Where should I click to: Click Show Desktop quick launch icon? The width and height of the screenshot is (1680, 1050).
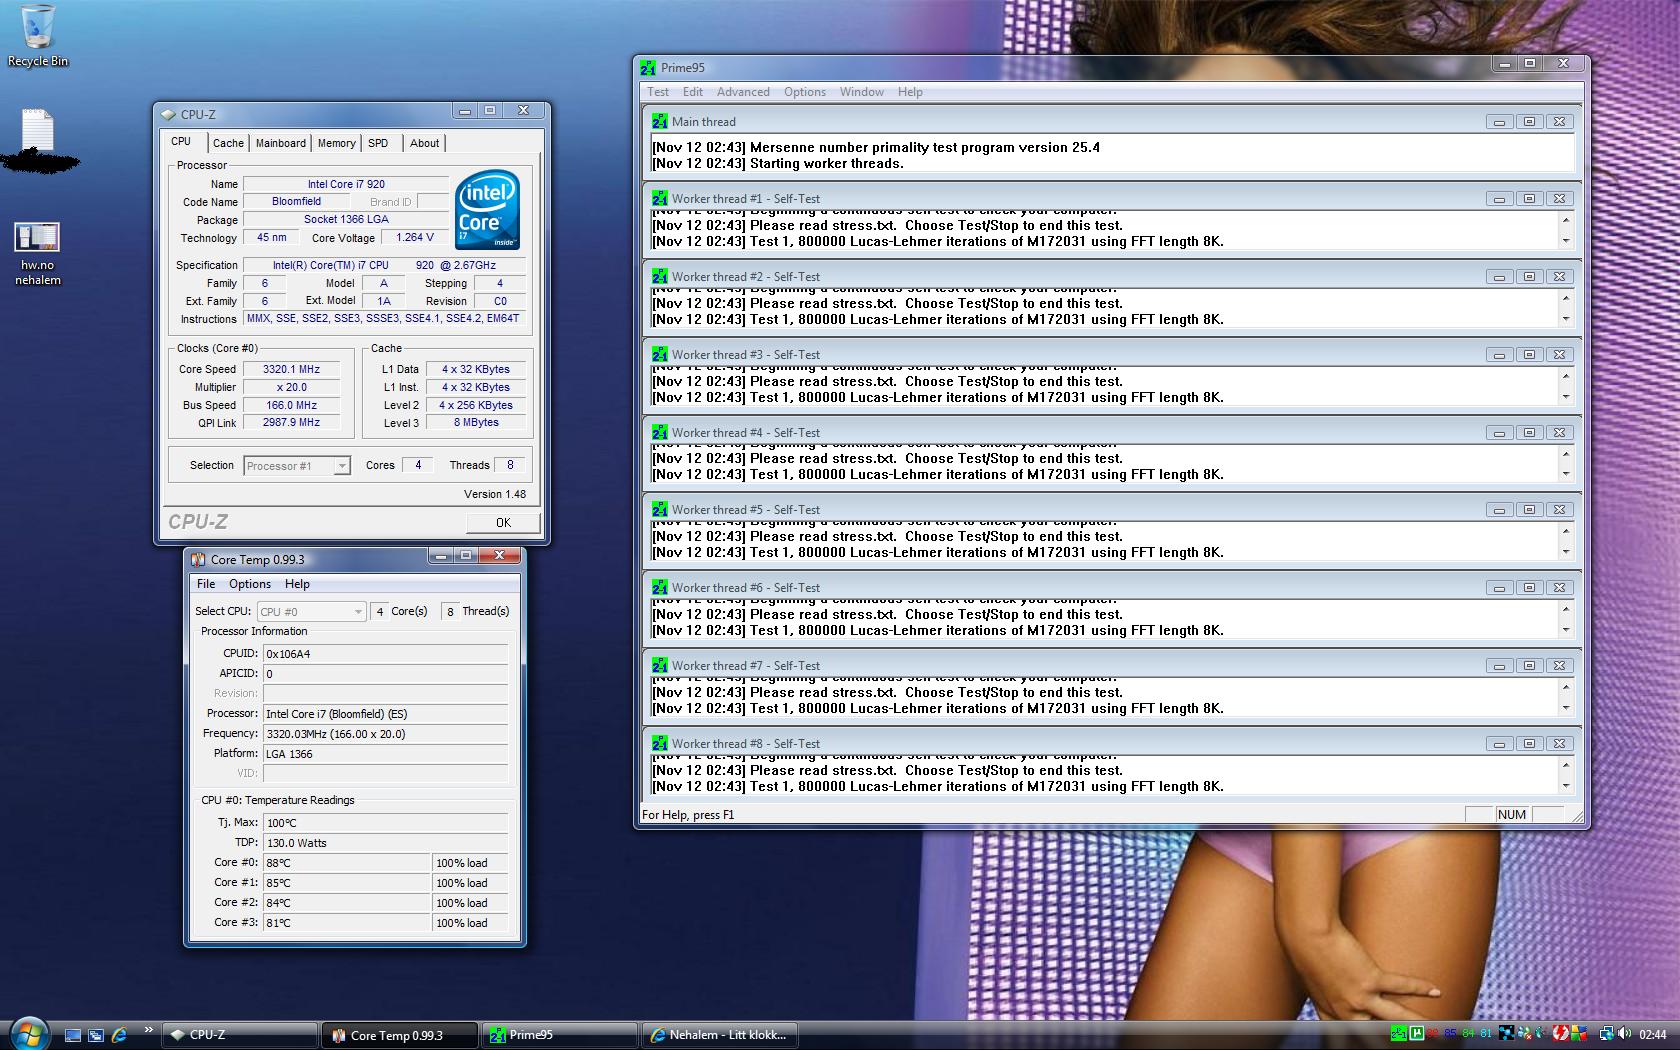click(x=73, y=1035)
